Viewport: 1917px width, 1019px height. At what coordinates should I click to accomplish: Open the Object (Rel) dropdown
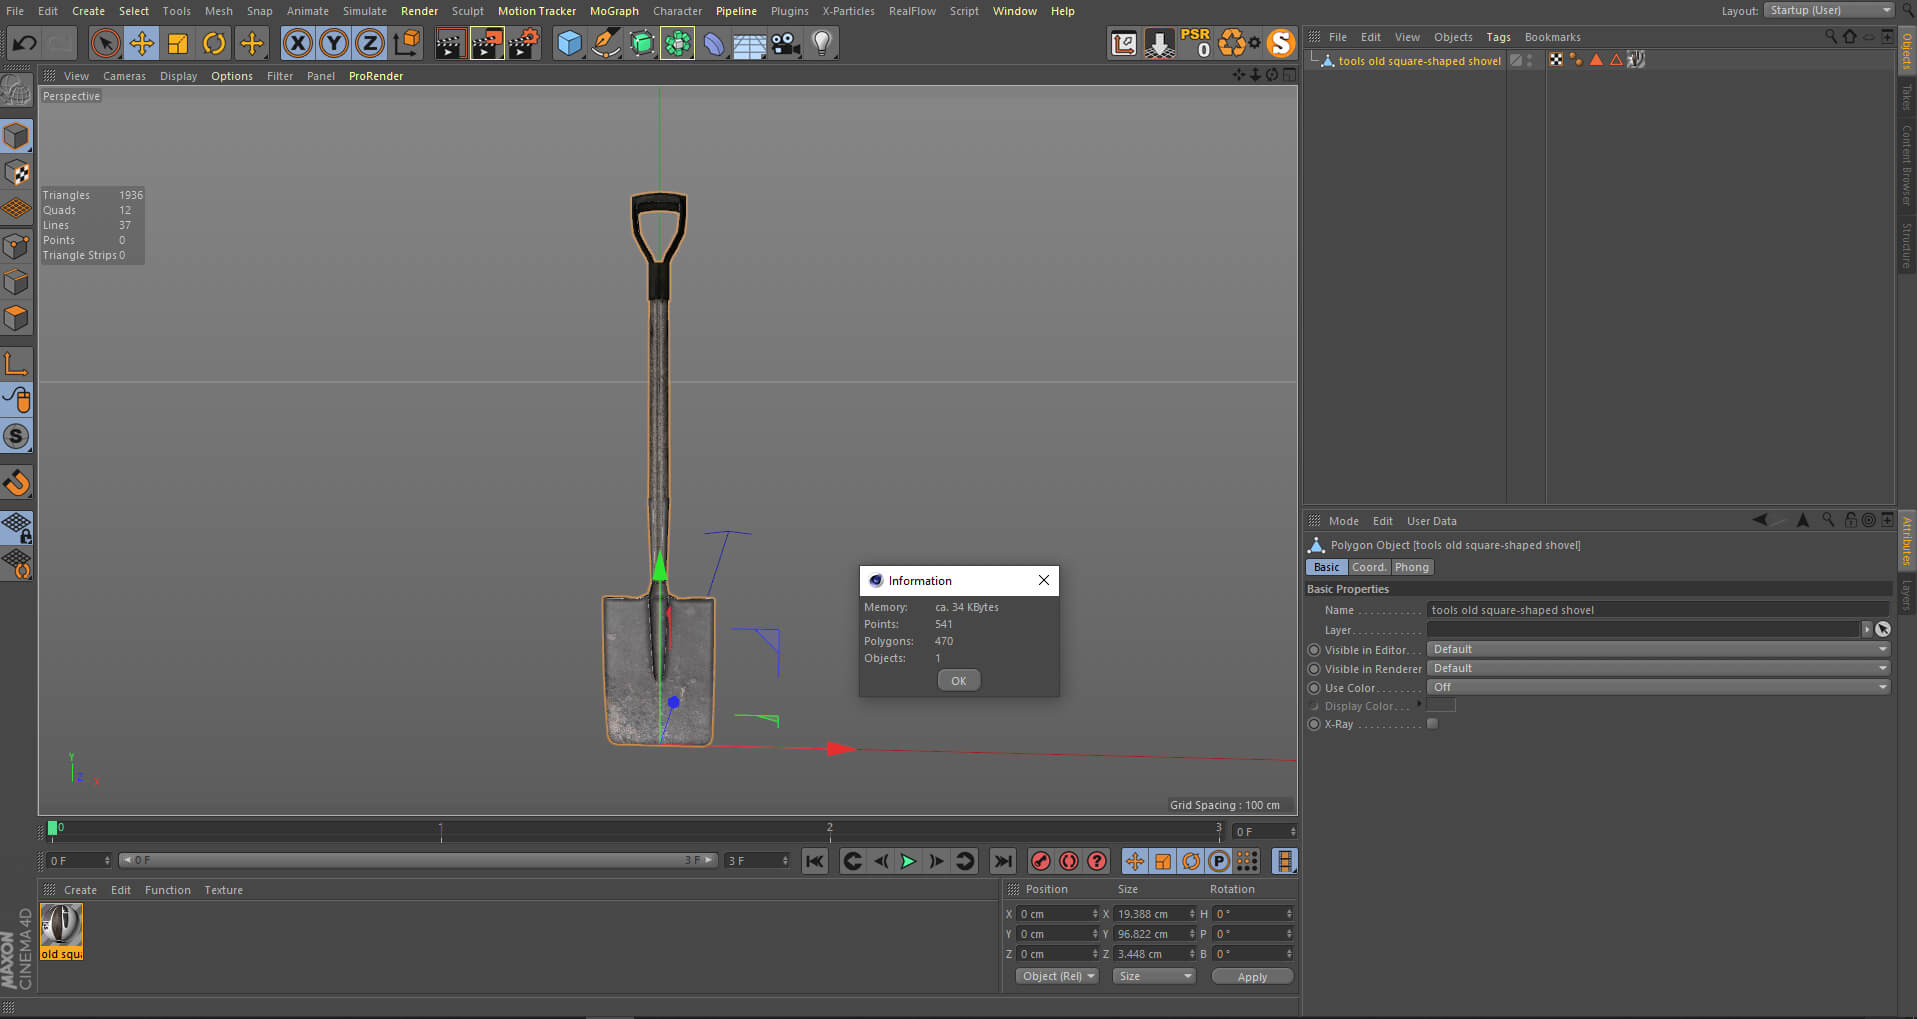pyautogui.click(x=1057, y=976)
